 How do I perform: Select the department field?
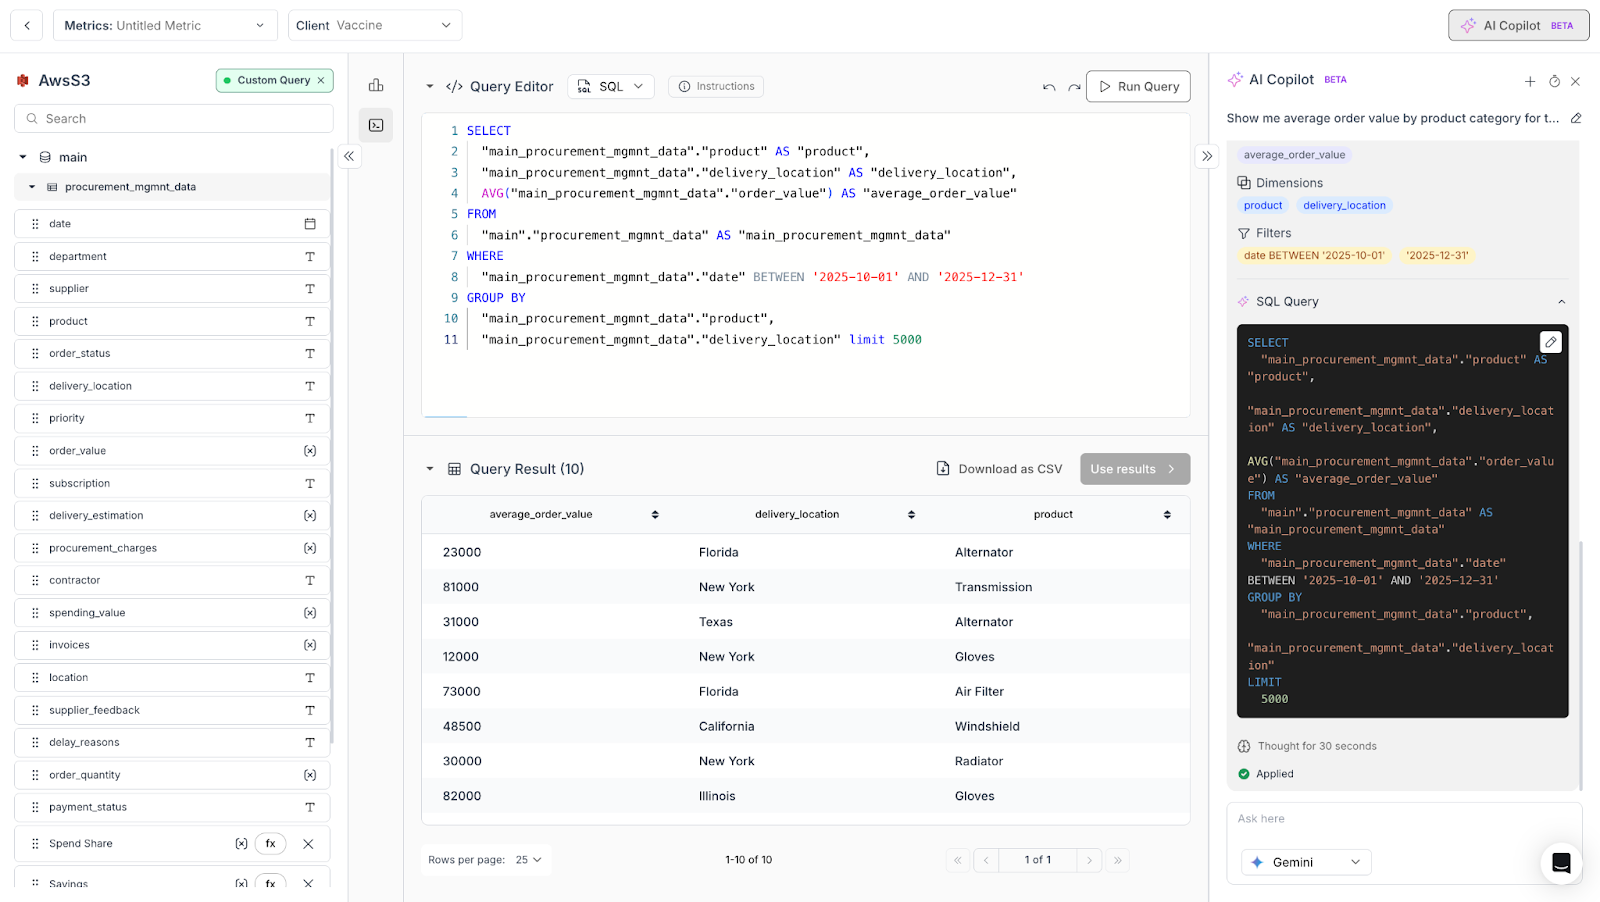[172, 256]
